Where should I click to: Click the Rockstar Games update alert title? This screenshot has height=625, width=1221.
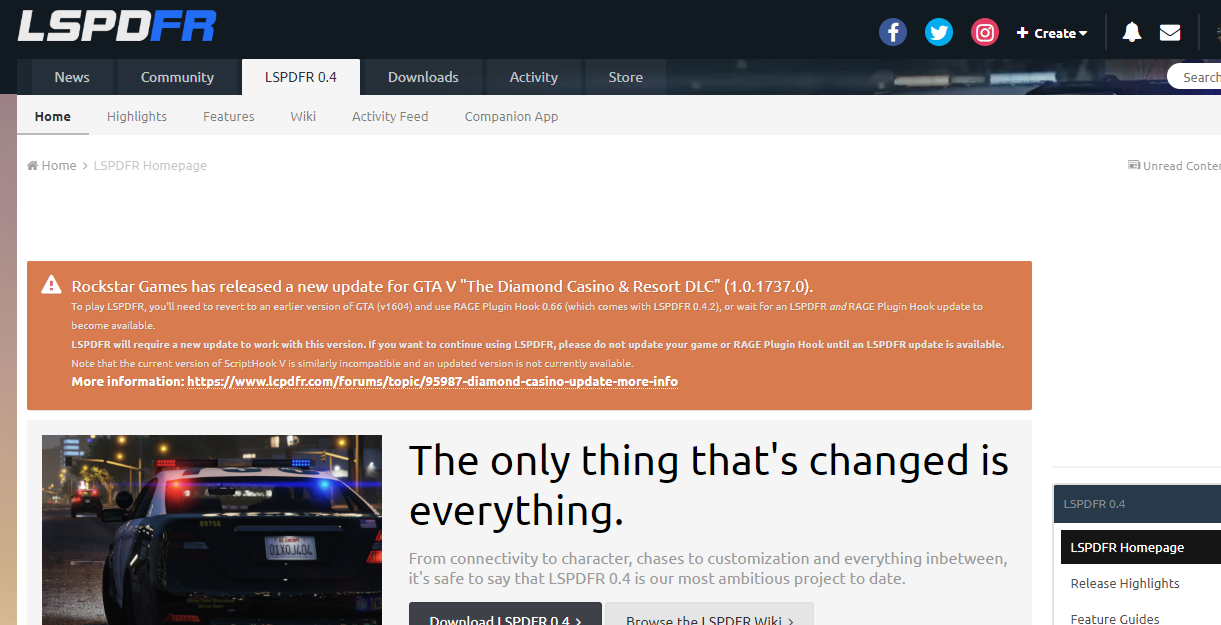(442, 286)
